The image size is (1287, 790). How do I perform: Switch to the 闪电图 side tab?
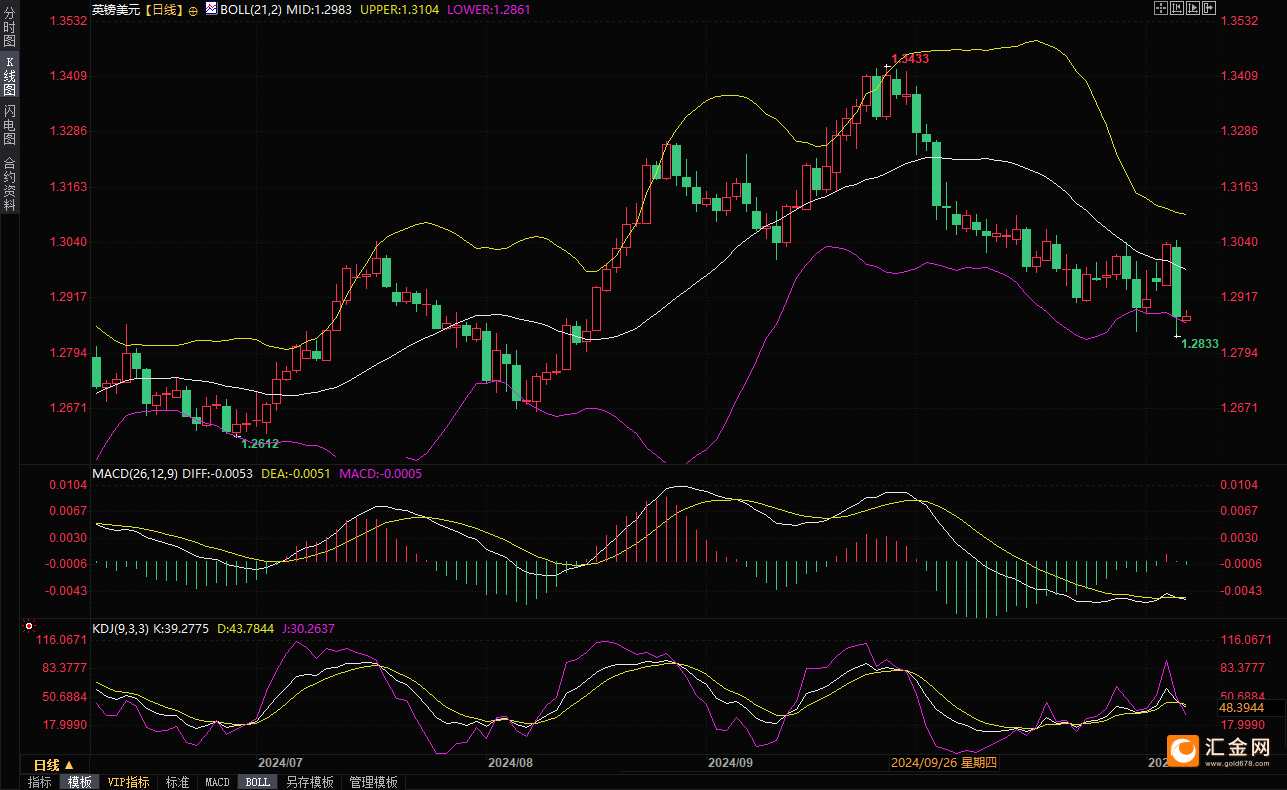9,124
